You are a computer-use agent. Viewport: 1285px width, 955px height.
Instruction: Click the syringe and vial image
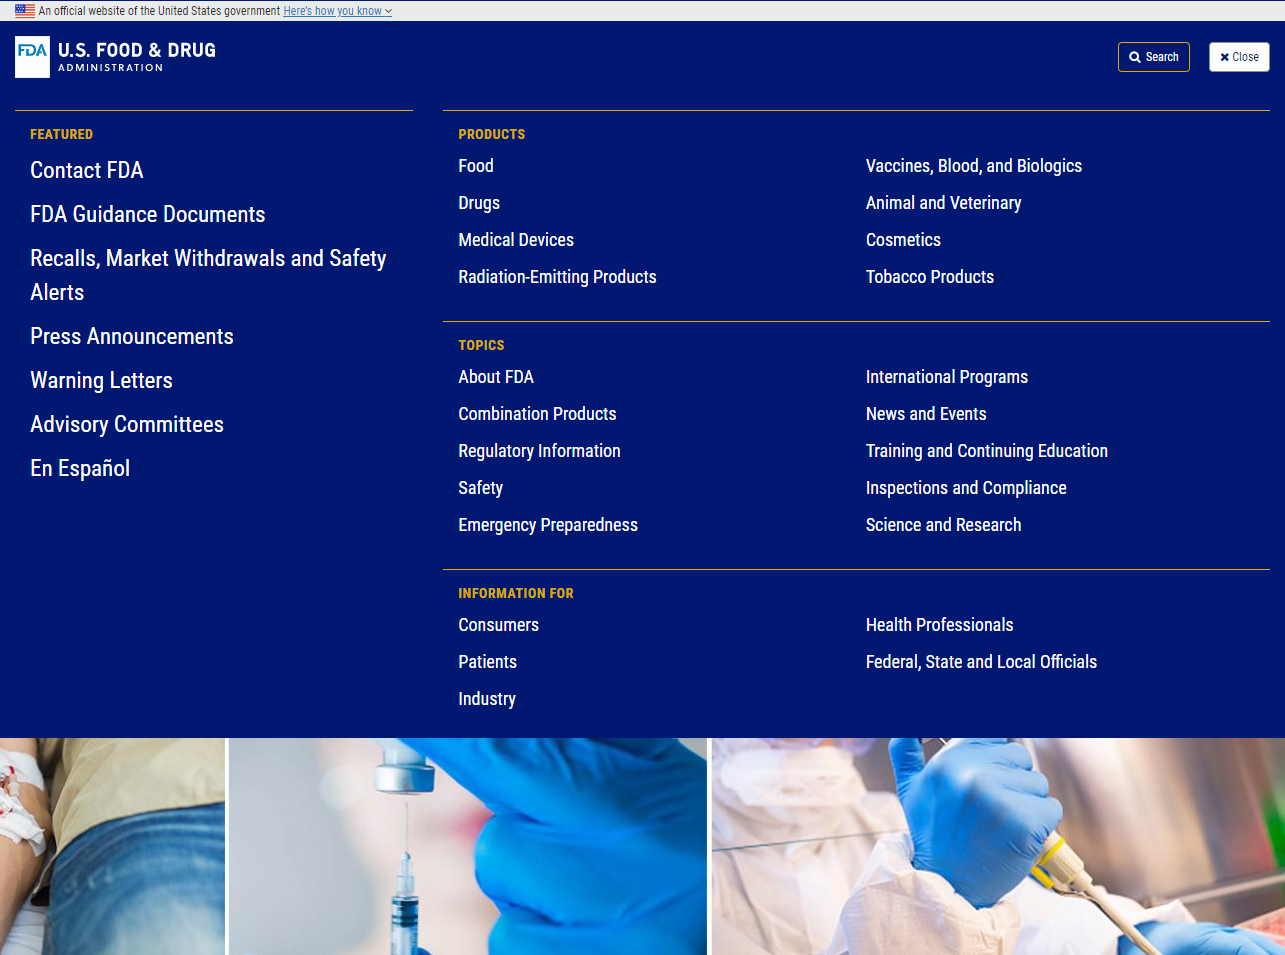(468, 846)
